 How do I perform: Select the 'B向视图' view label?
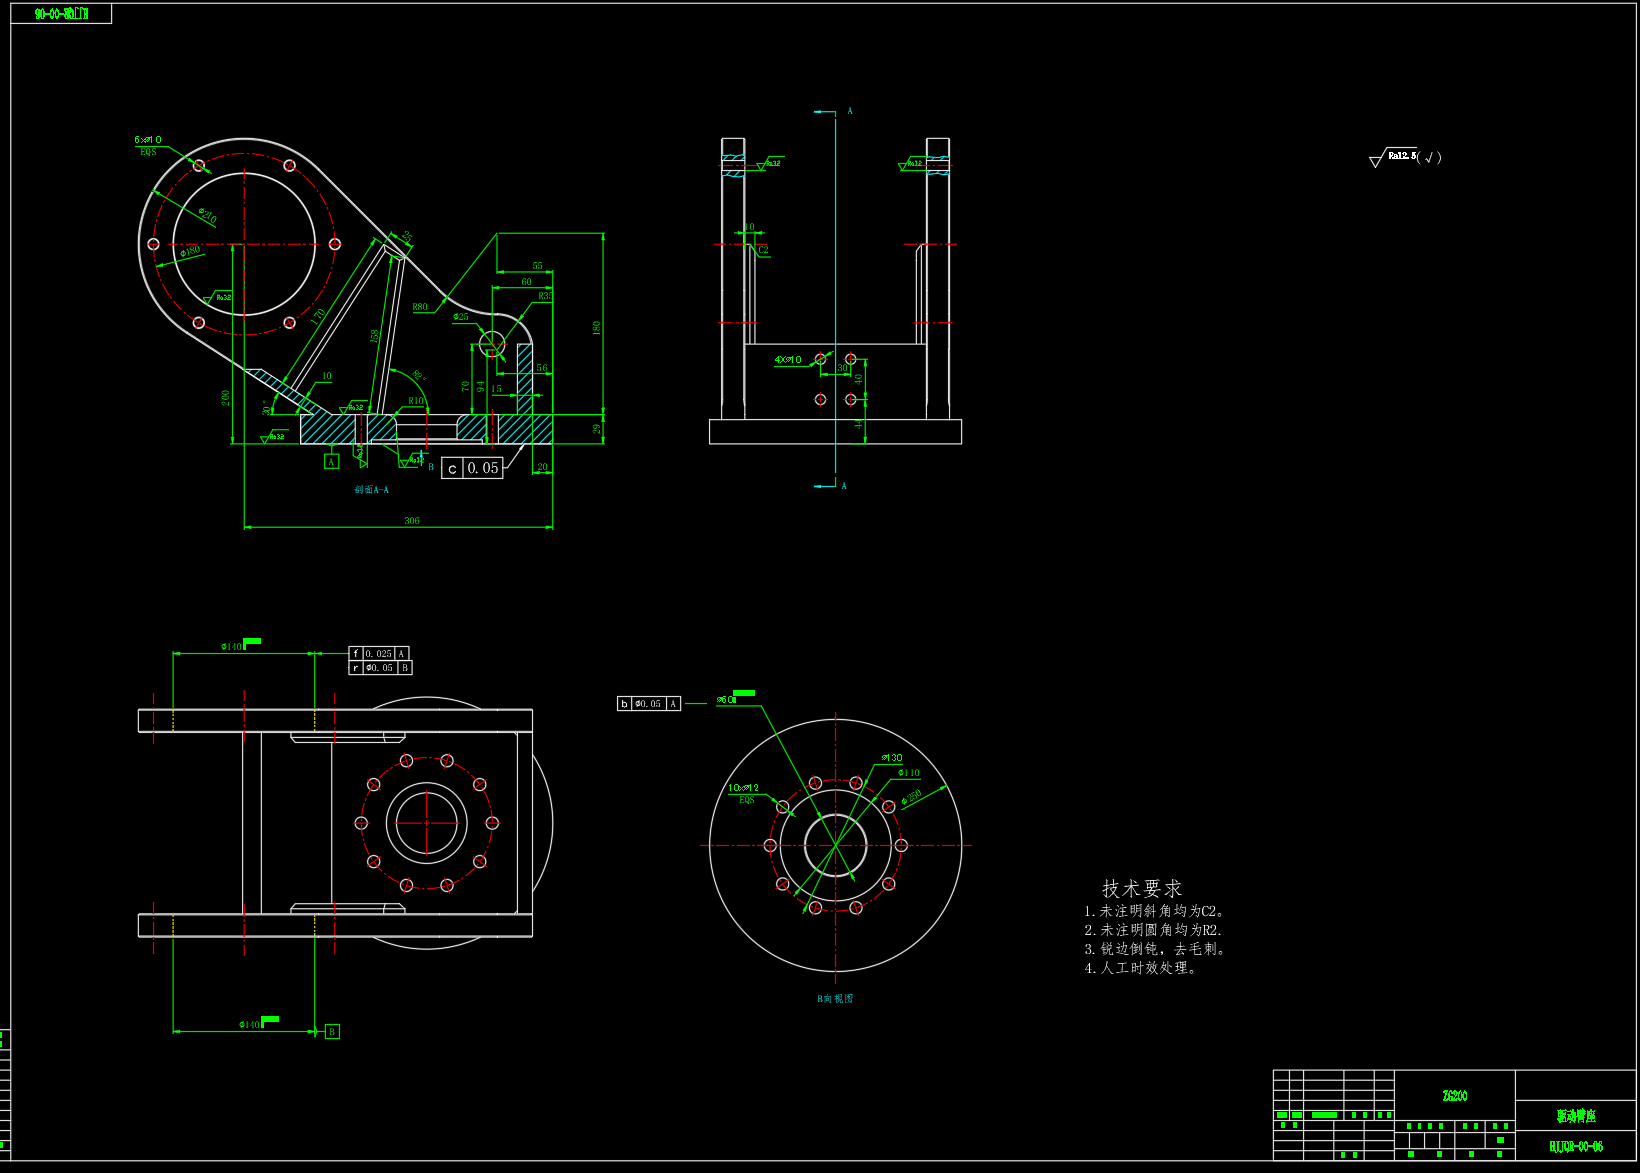click(x=835, y=999)
